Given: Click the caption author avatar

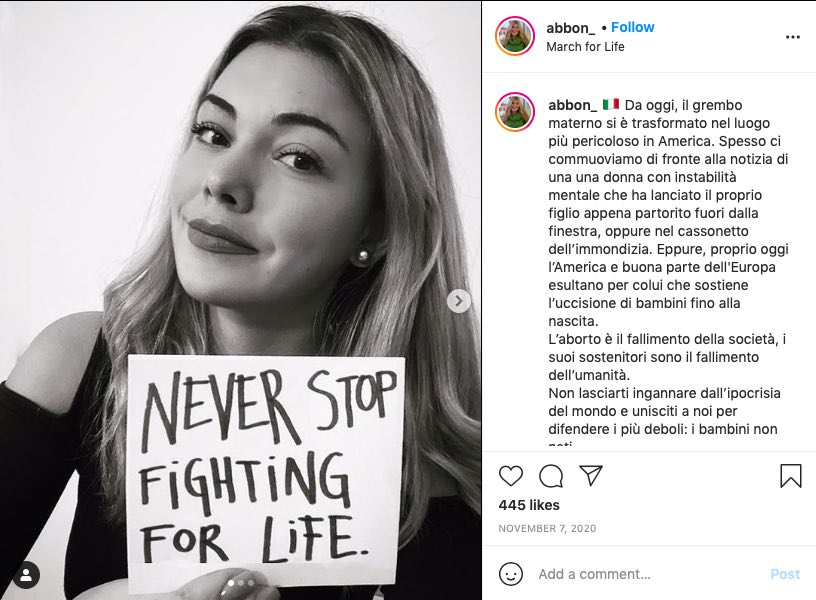Looking at the screenshot, I should point(515,112).
